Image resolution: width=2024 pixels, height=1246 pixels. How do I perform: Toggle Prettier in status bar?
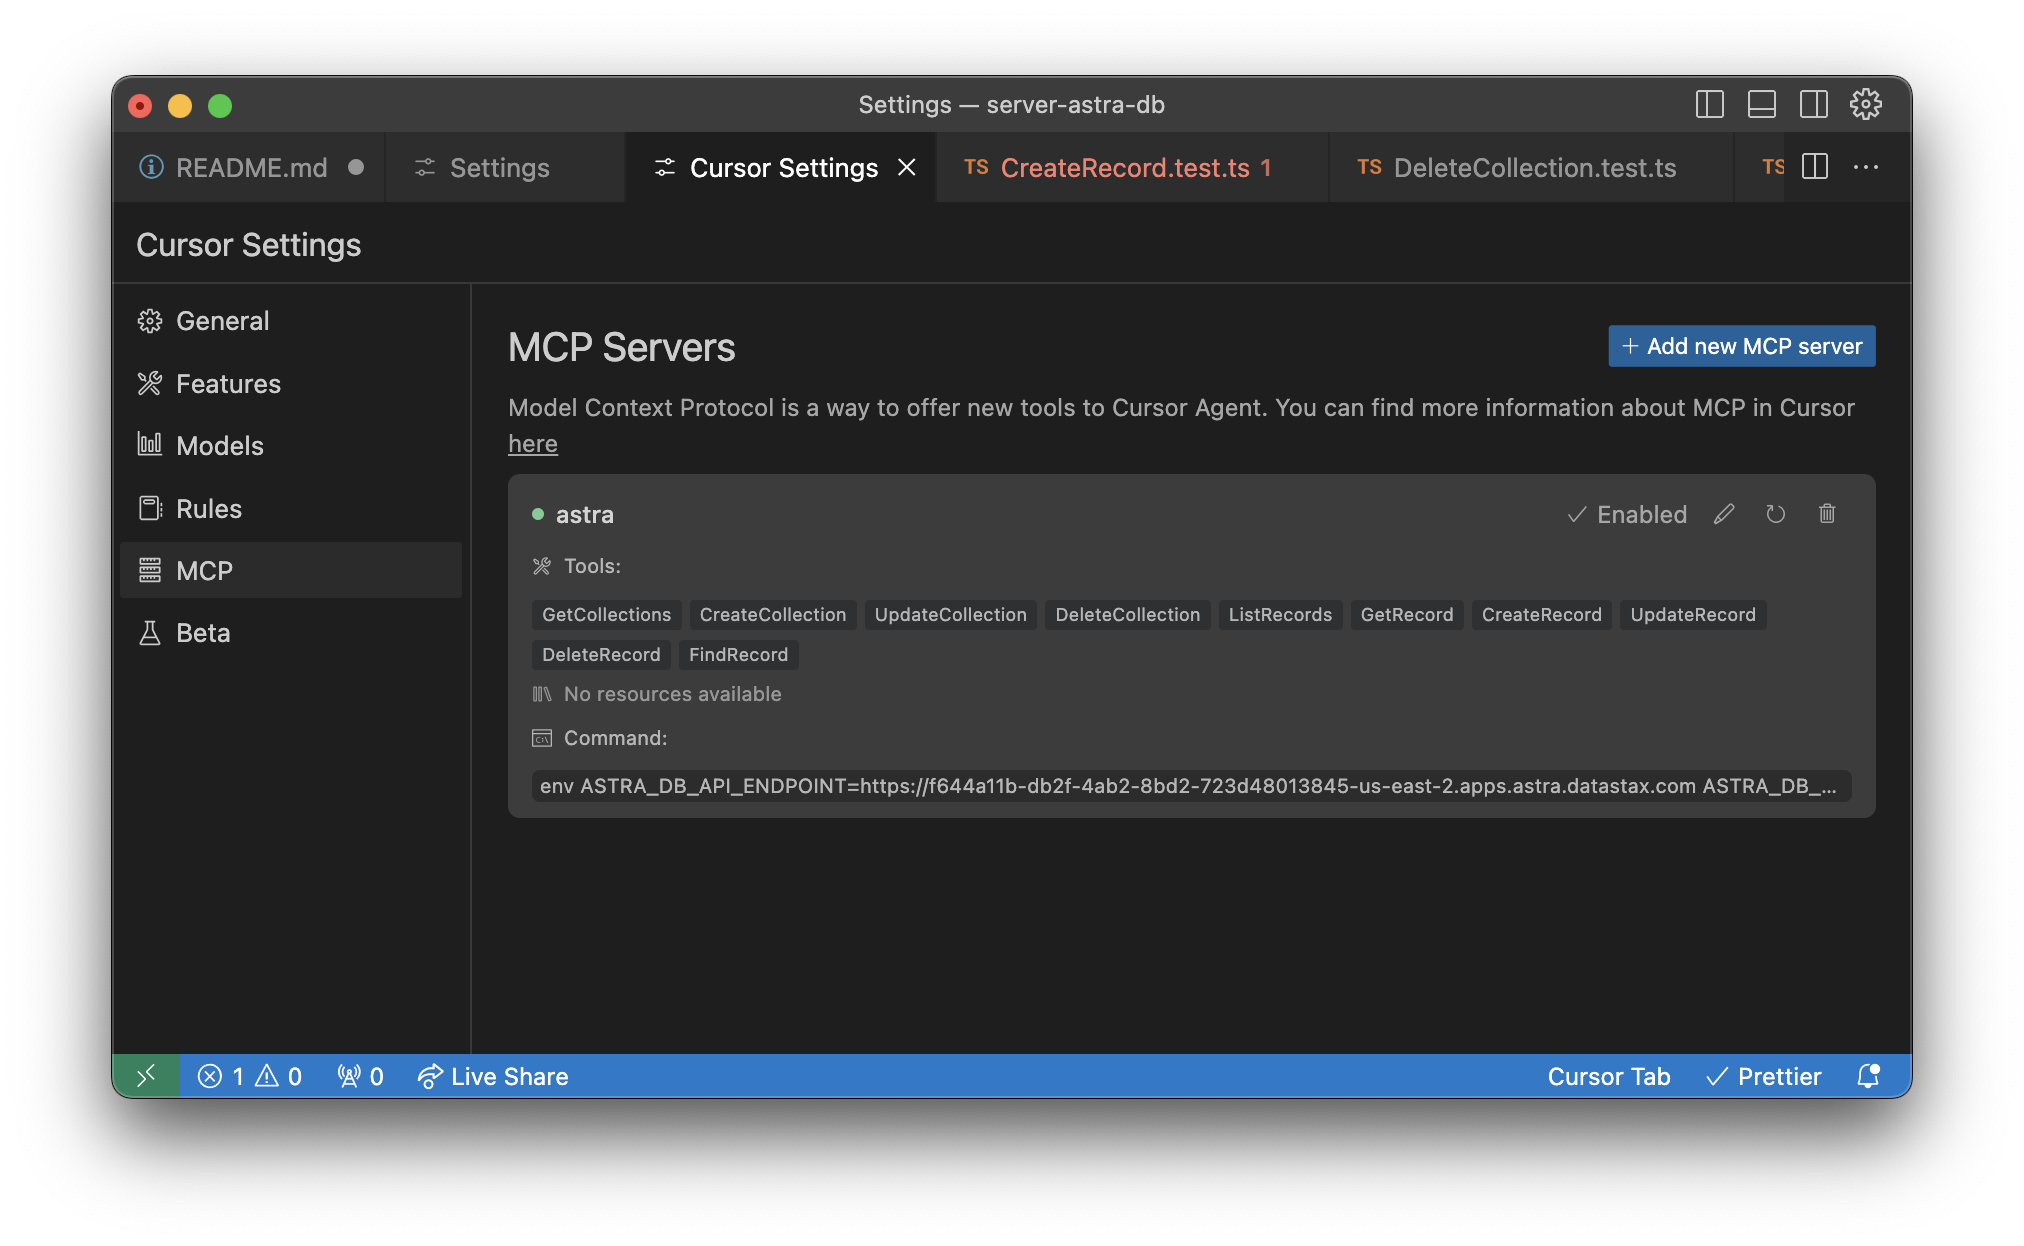(1764, 1076)
